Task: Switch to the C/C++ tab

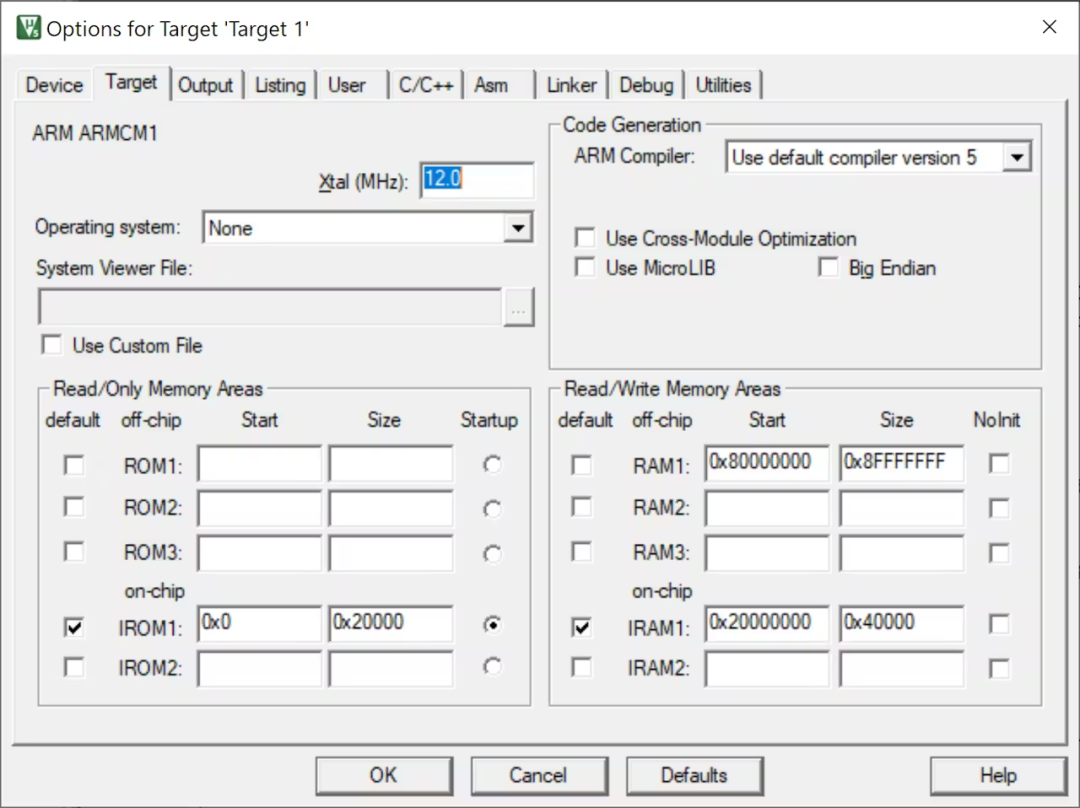Action: [426, 85]
